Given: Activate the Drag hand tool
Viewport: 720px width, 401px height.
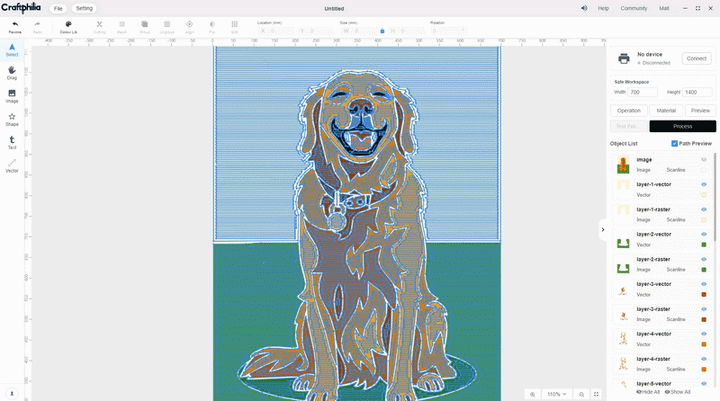Looking at the screenshot, I should point(12,73).
